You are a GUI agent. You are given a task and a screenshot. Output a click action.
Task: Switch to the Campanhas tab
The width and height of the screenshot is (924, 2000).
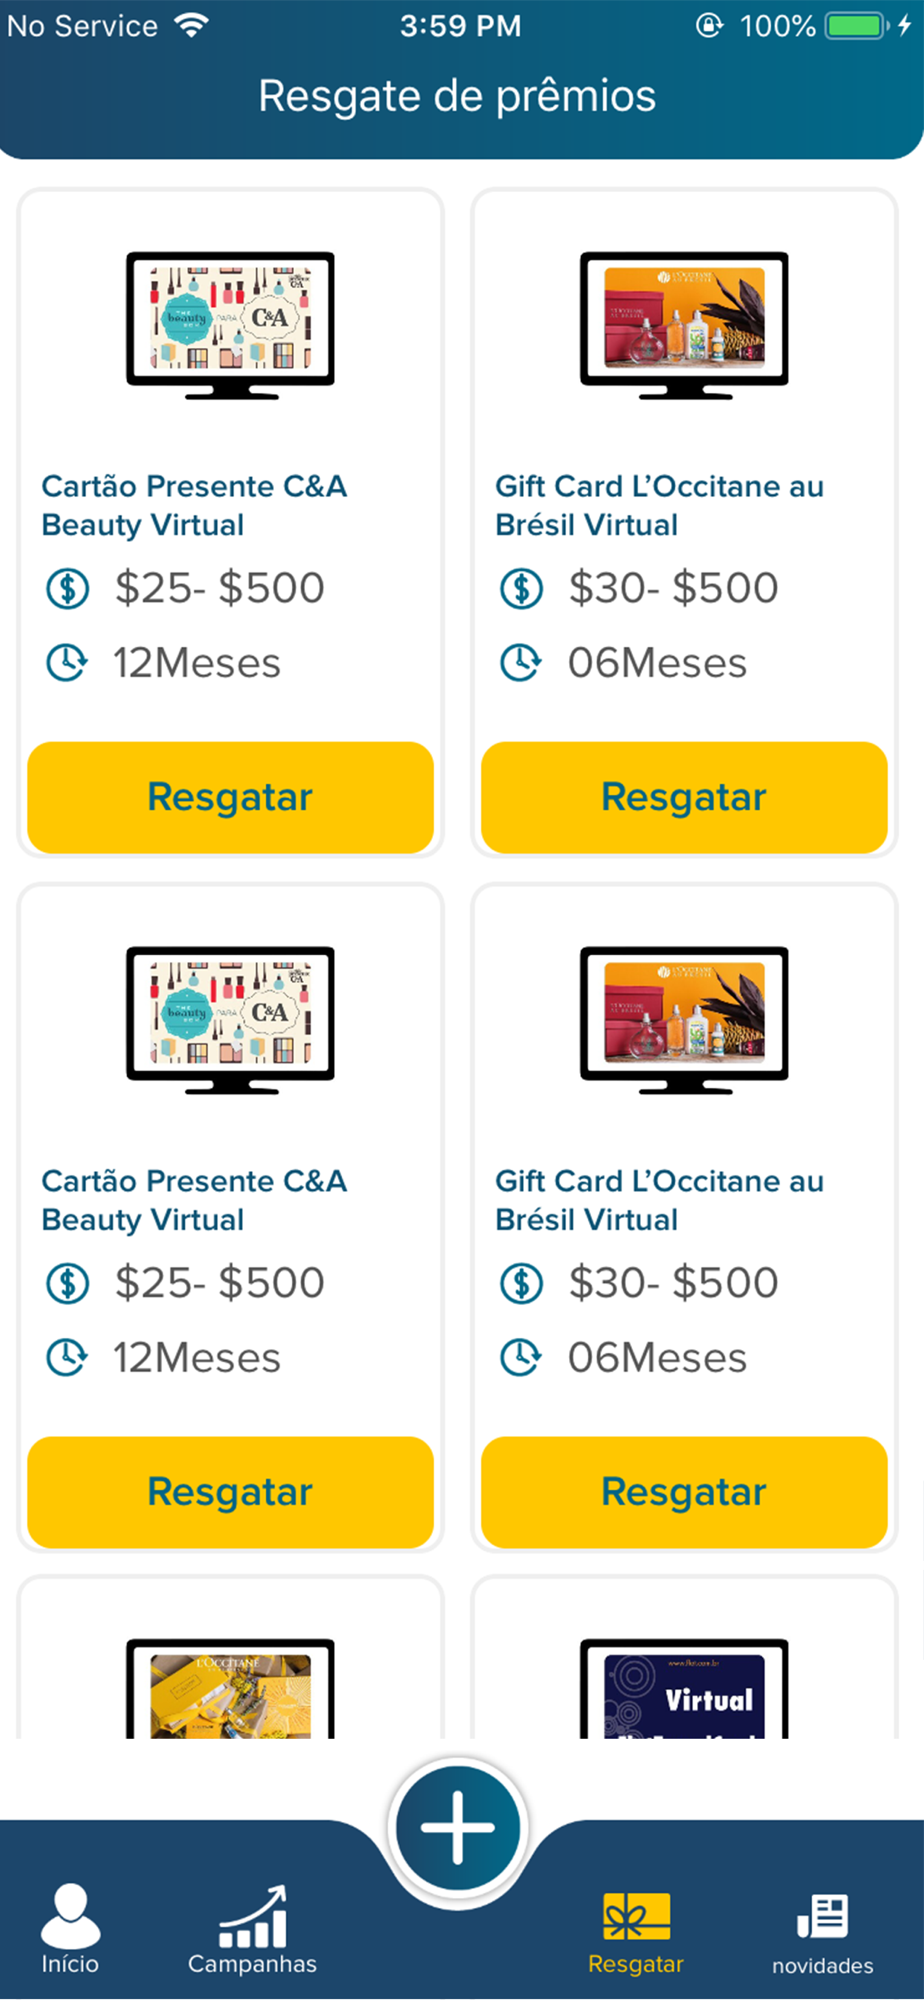click(252, 1929)
